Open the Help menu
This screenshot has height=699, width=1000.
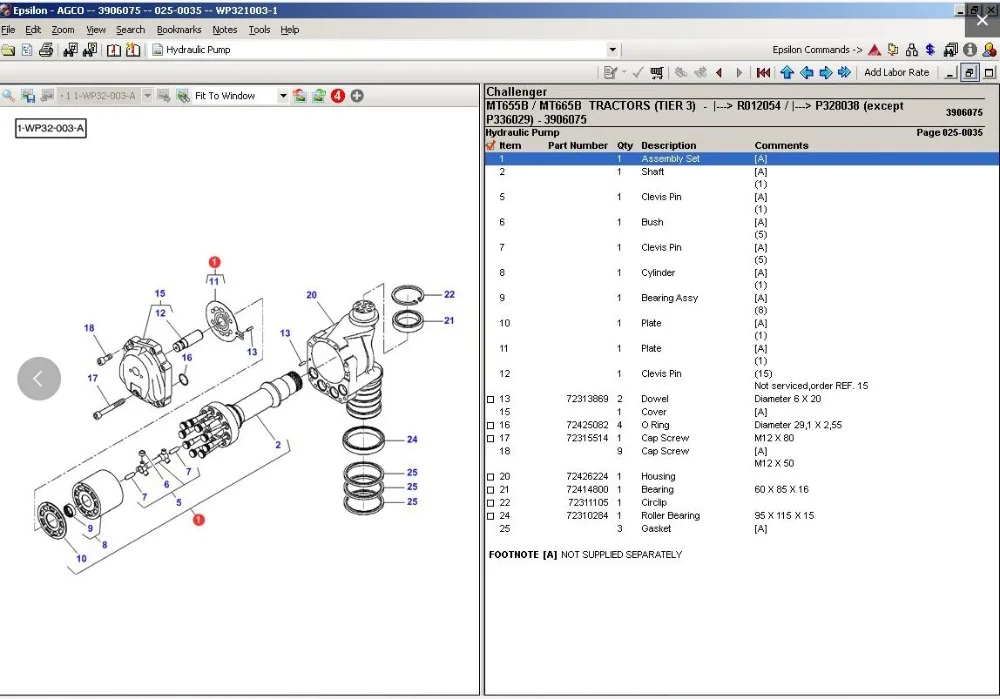(x=290, y=29)
